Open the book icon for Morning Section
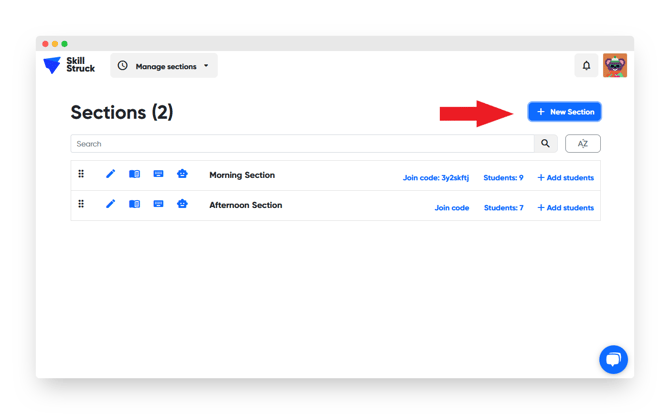The width and height of the screenshot is (670, 414). coord(134,174)
